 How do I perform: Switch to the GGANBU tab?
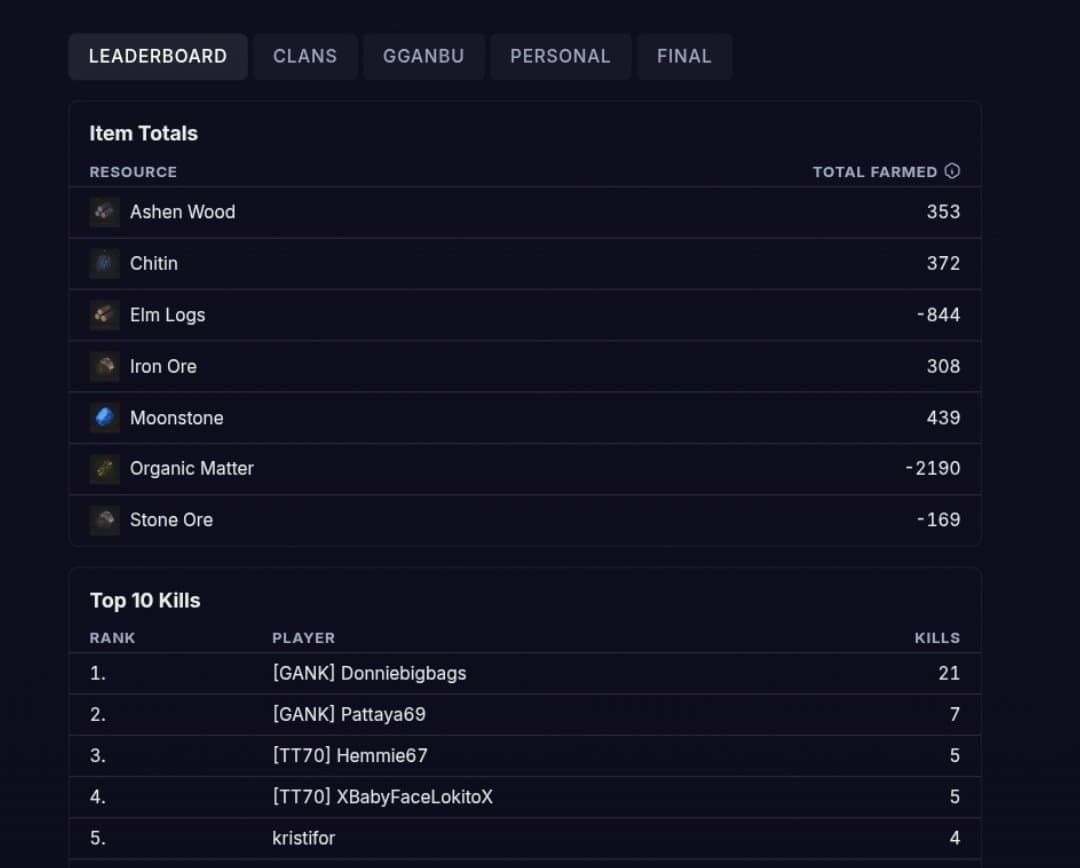coord(423,56)
